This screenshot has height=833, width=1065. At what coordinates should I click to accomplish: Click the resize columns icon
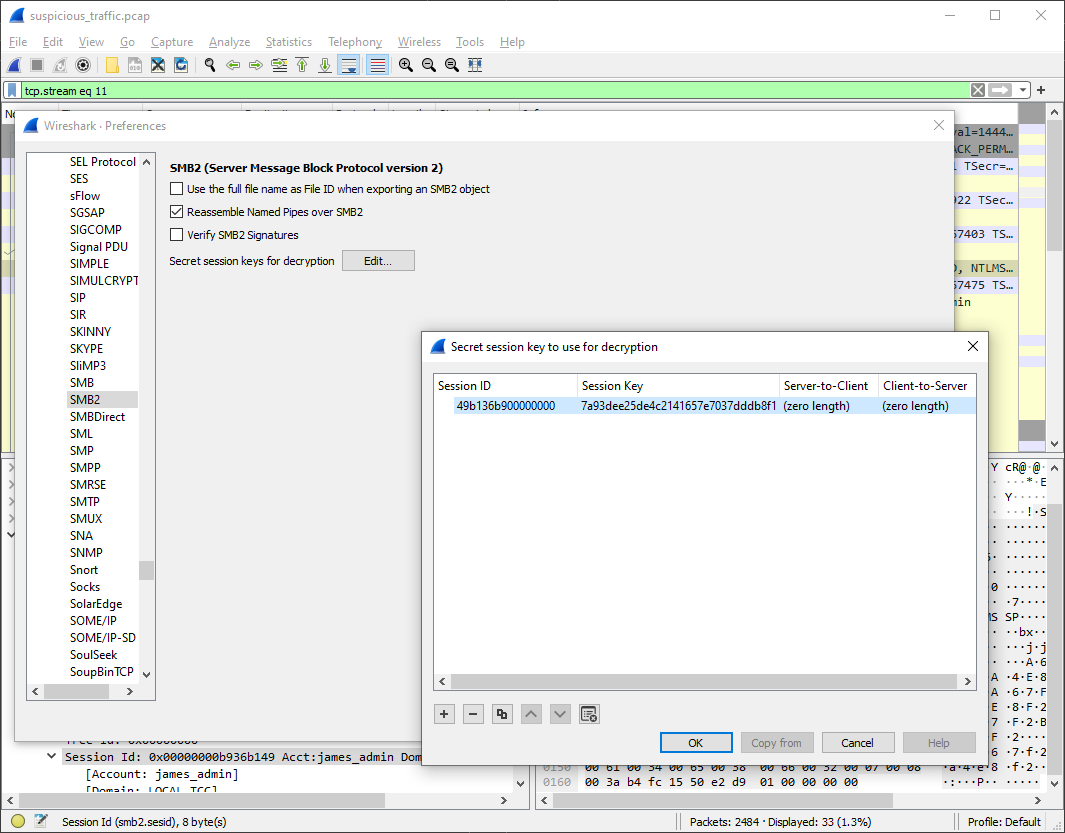475,65
